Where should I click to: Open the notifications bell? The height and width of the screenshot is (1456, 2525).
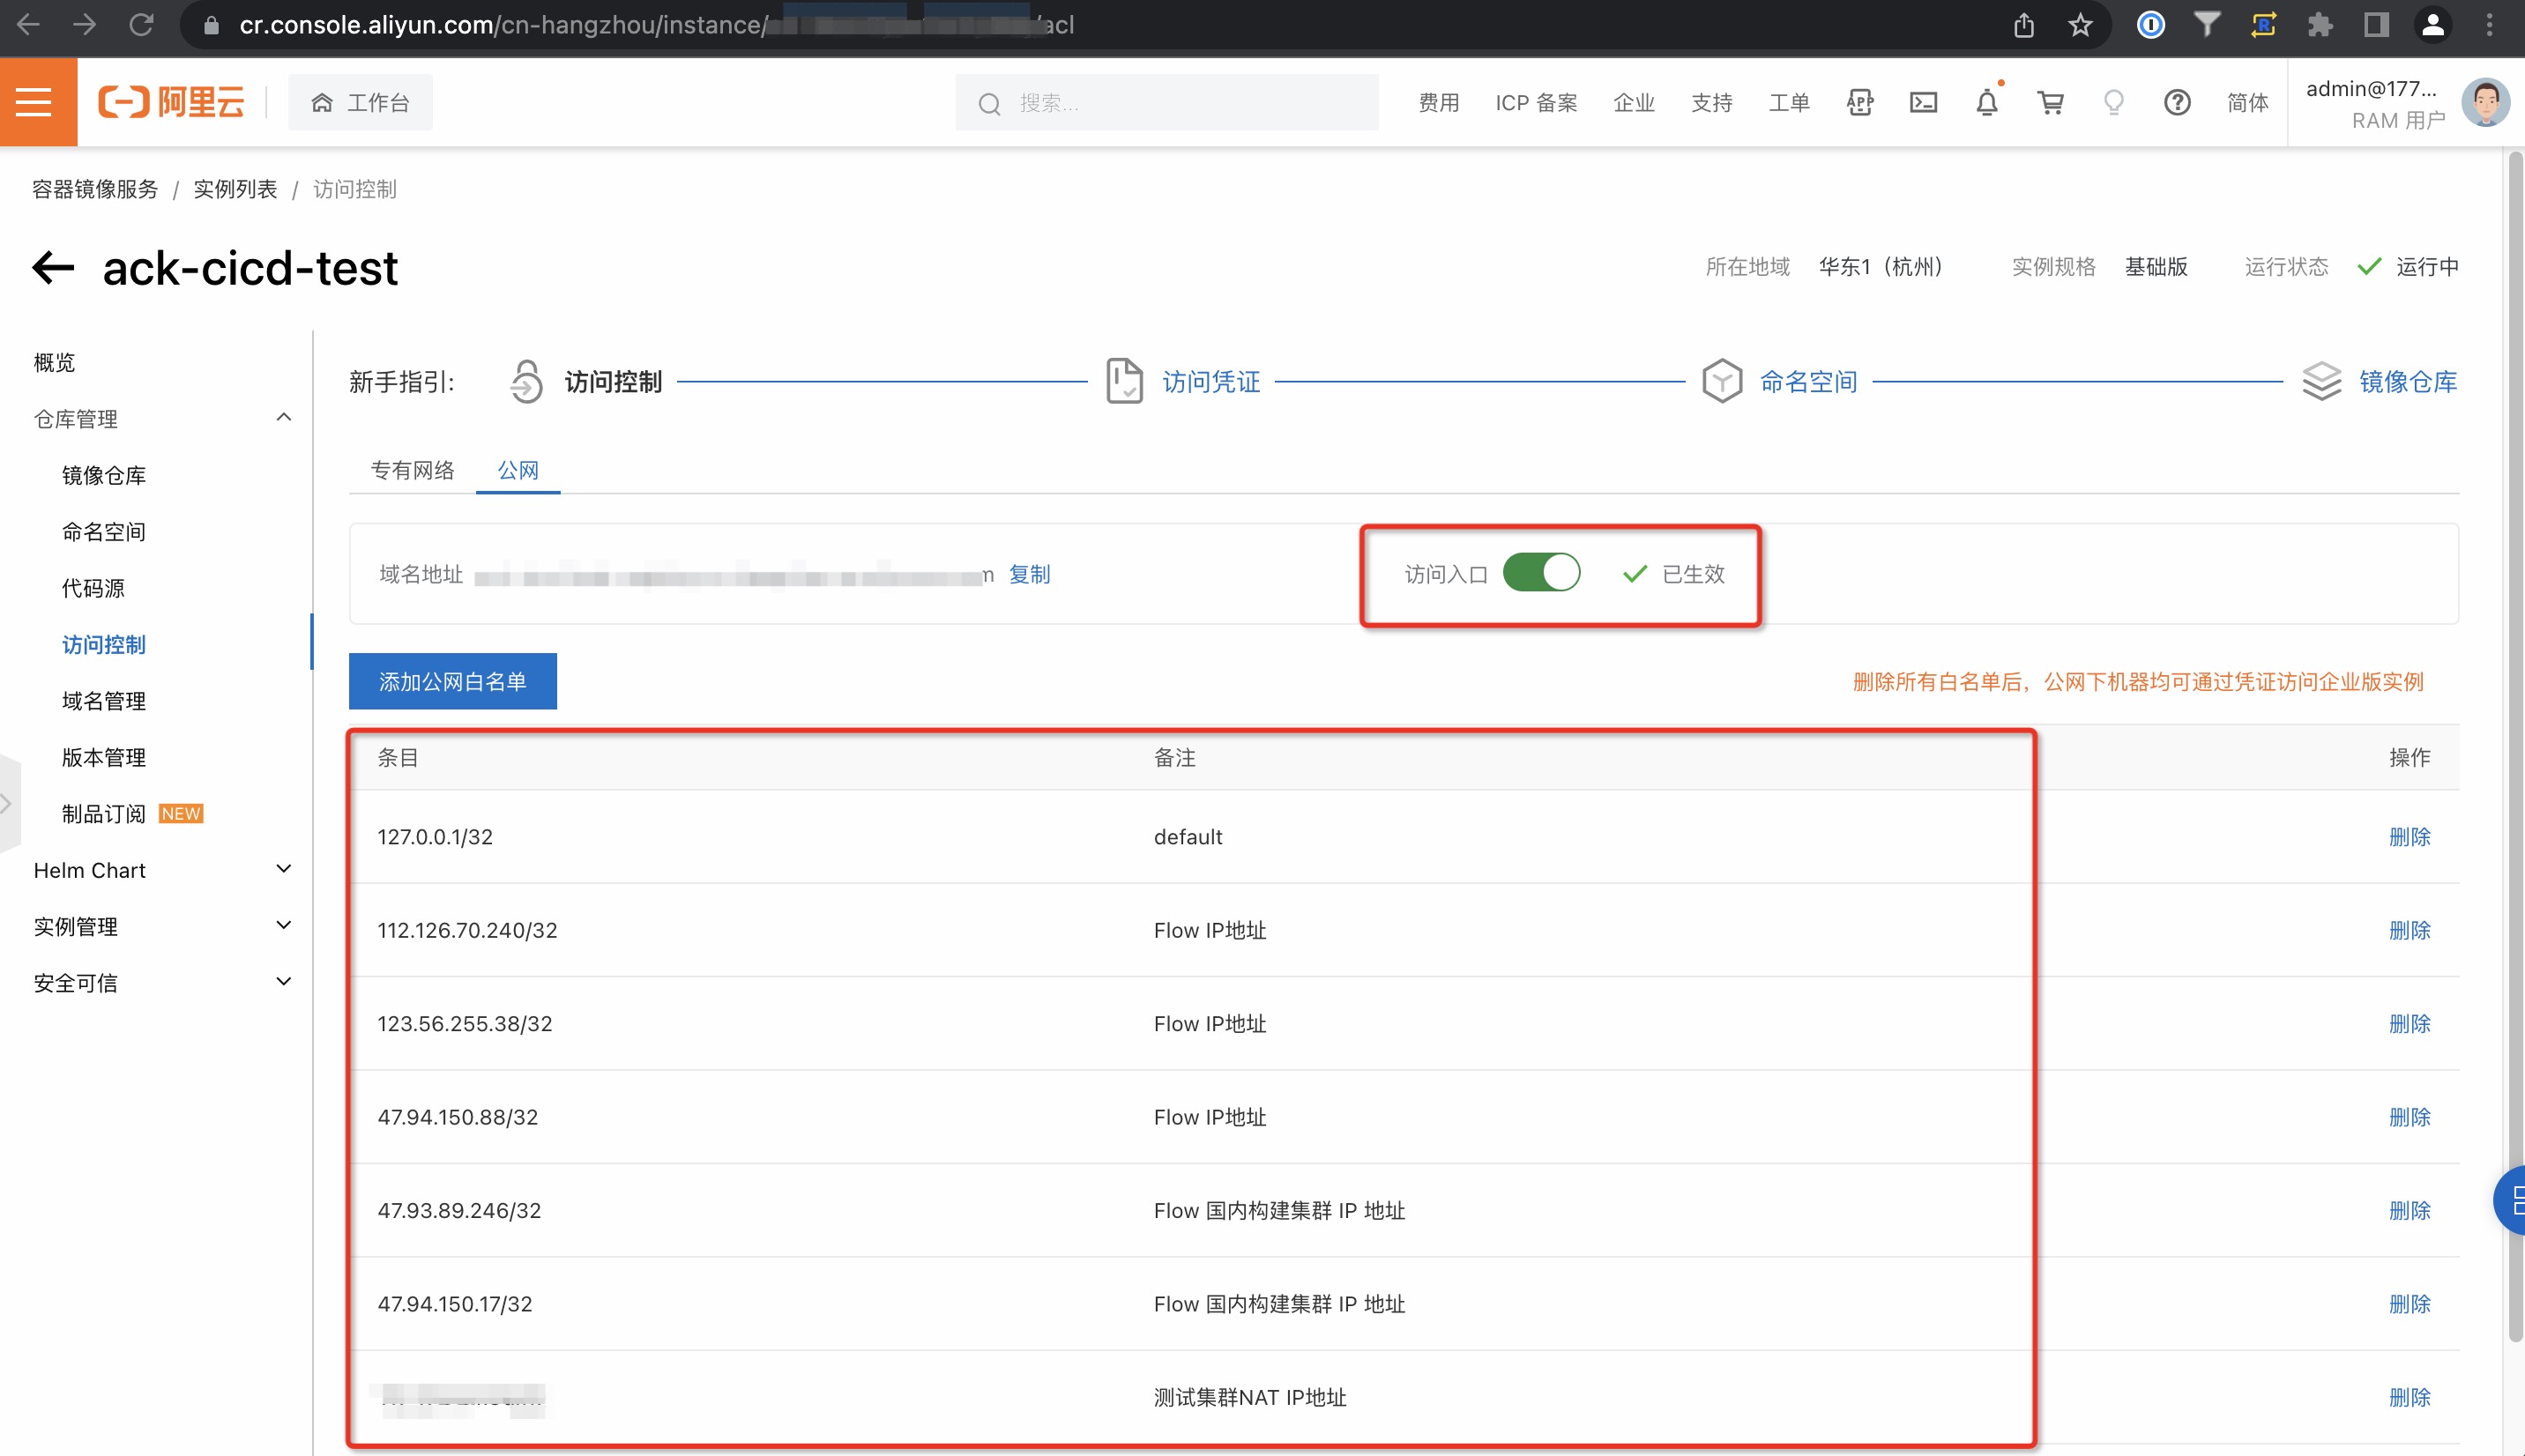1986,102
